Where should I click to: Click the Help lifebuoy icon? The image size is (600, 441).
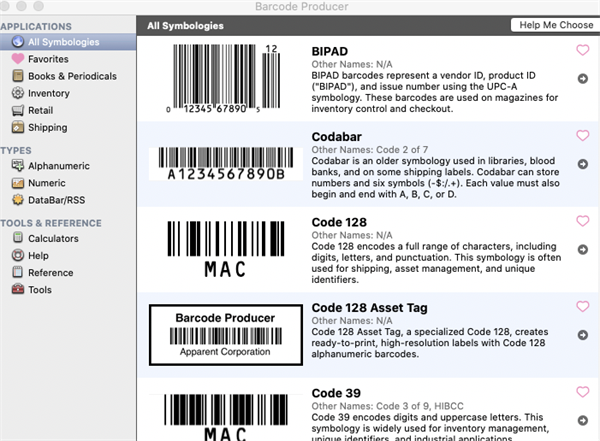point(18,255)
